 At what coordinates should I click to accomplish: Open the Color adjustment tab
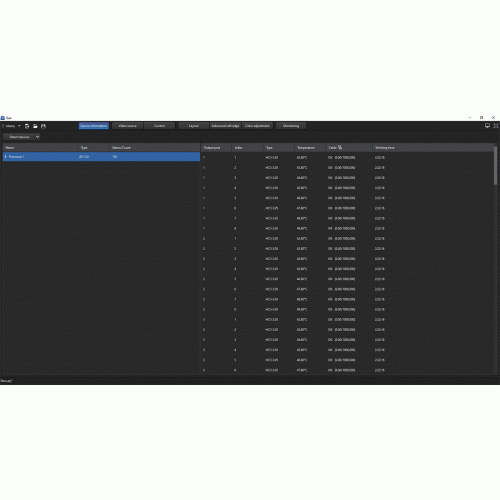tap(257, 126)
